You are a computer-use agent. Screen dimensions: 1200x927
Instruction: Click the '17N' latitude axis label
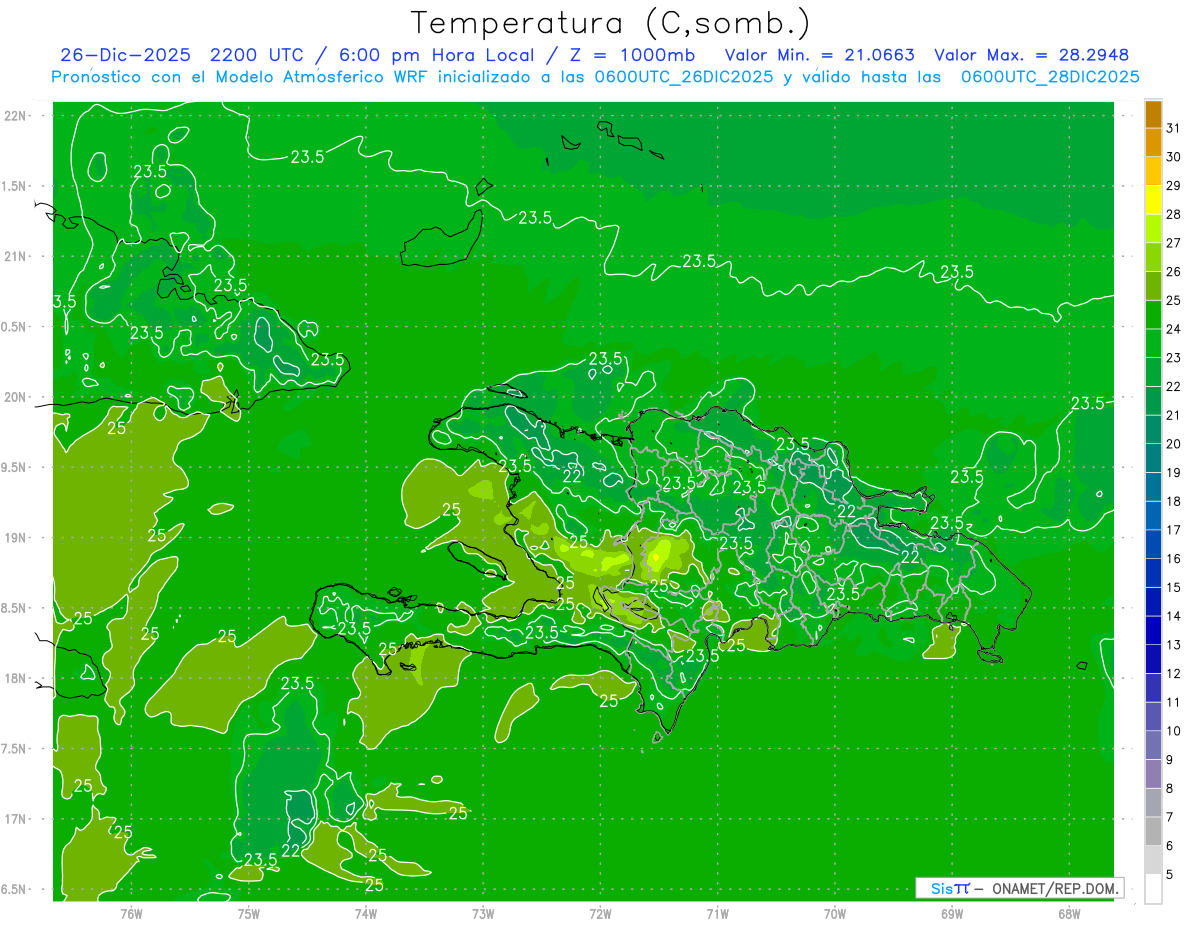pos(15,819)
